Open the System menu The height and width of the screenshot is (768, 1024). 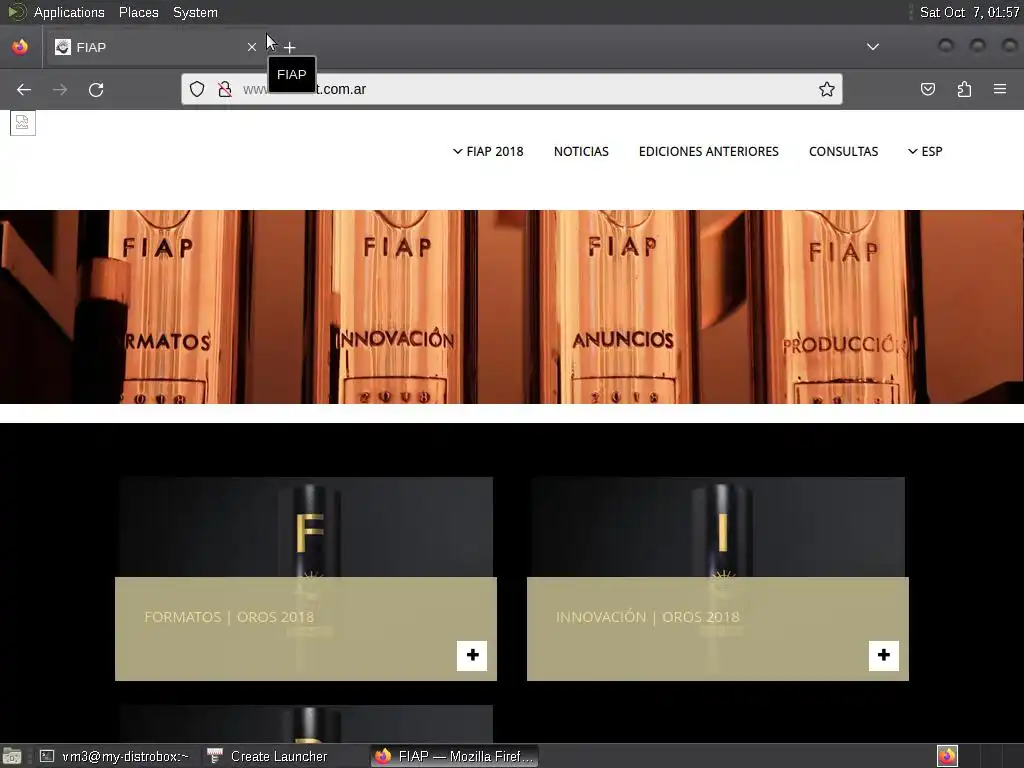[195, 12]
